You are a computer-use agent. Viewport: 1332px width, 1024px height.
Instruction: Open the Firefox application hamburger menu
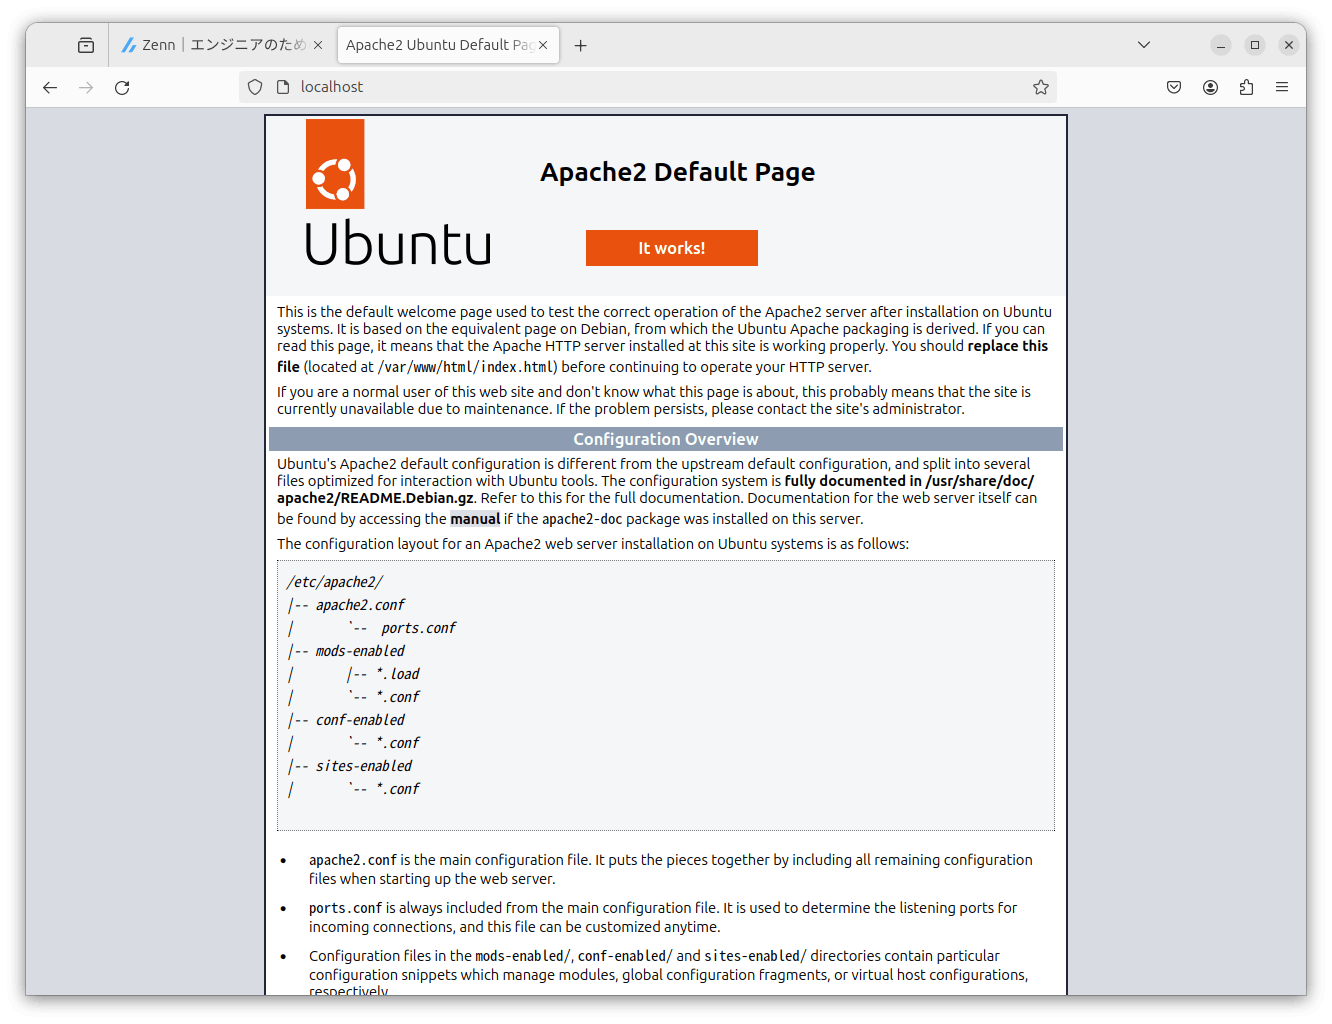1282,87
